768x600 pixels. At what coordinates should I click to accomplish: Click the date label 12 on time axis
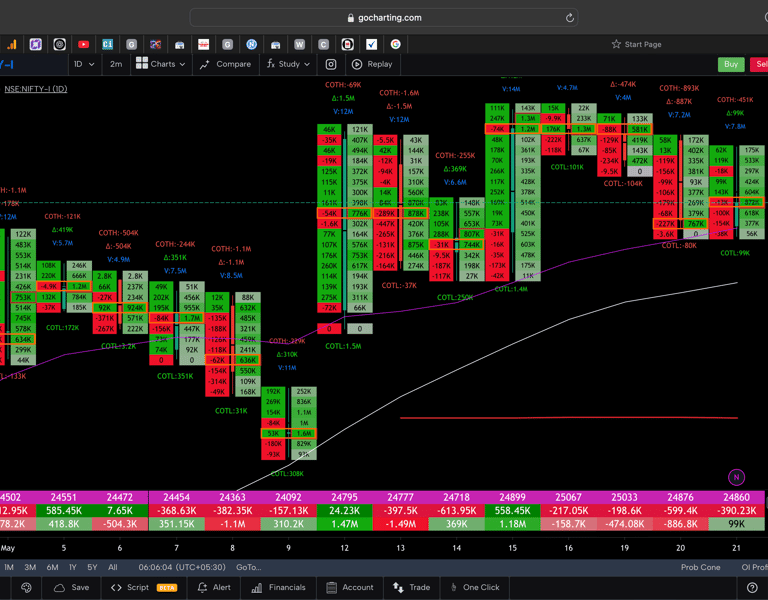coord(344,548)
